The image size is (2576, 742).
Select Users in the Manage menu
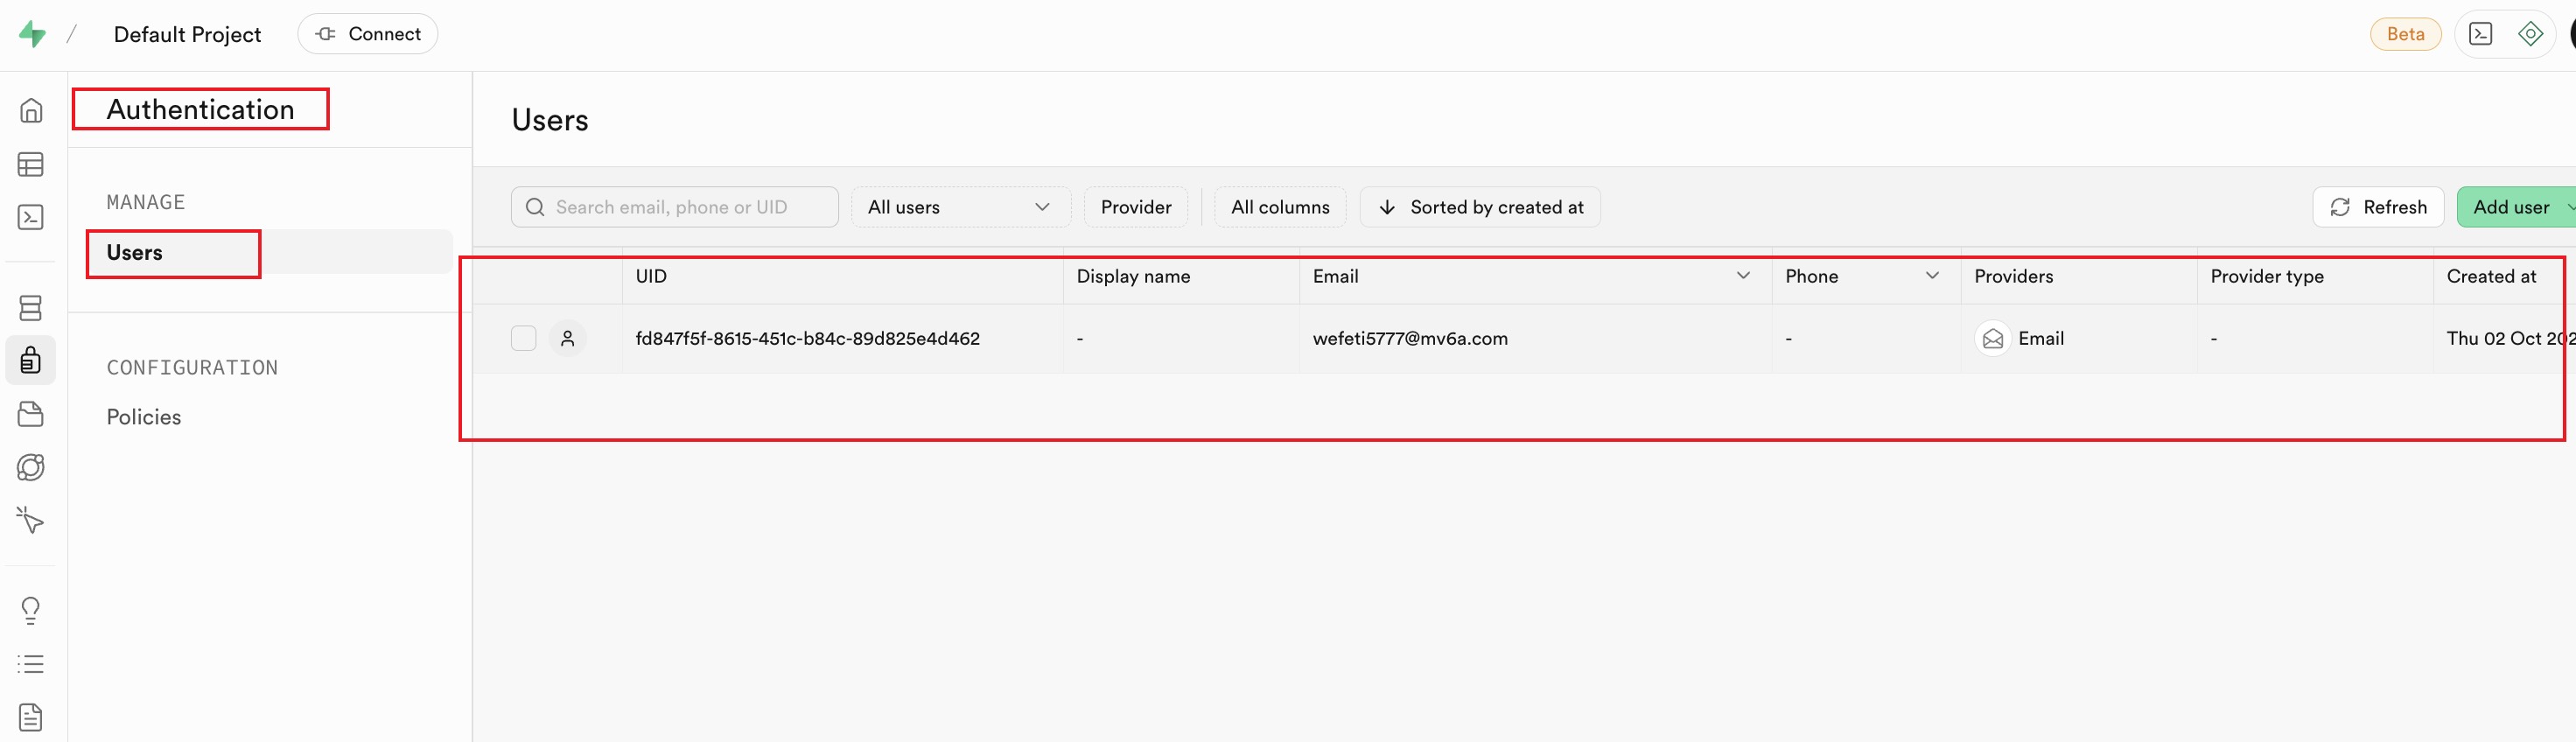tap(135, 253)
